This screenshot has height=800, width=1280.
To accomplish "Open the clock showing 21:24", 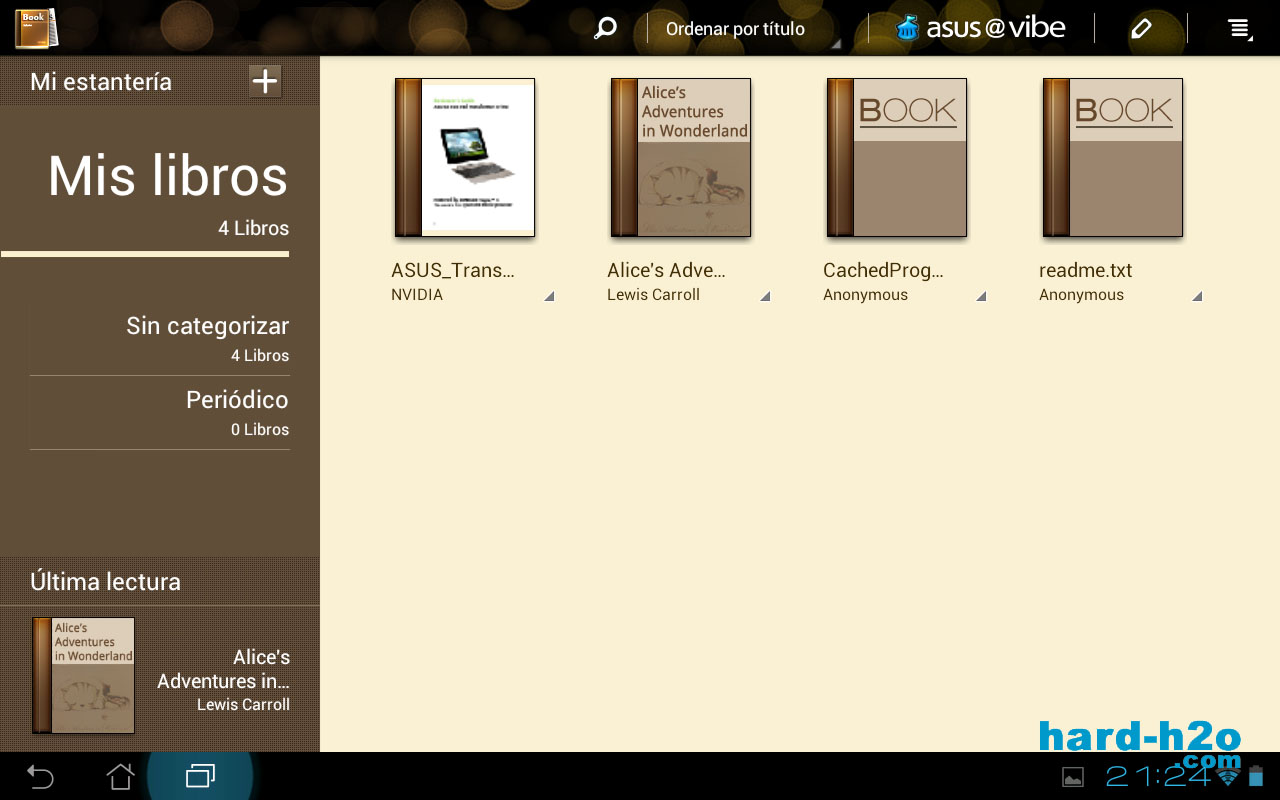I will click(1158, 776).
